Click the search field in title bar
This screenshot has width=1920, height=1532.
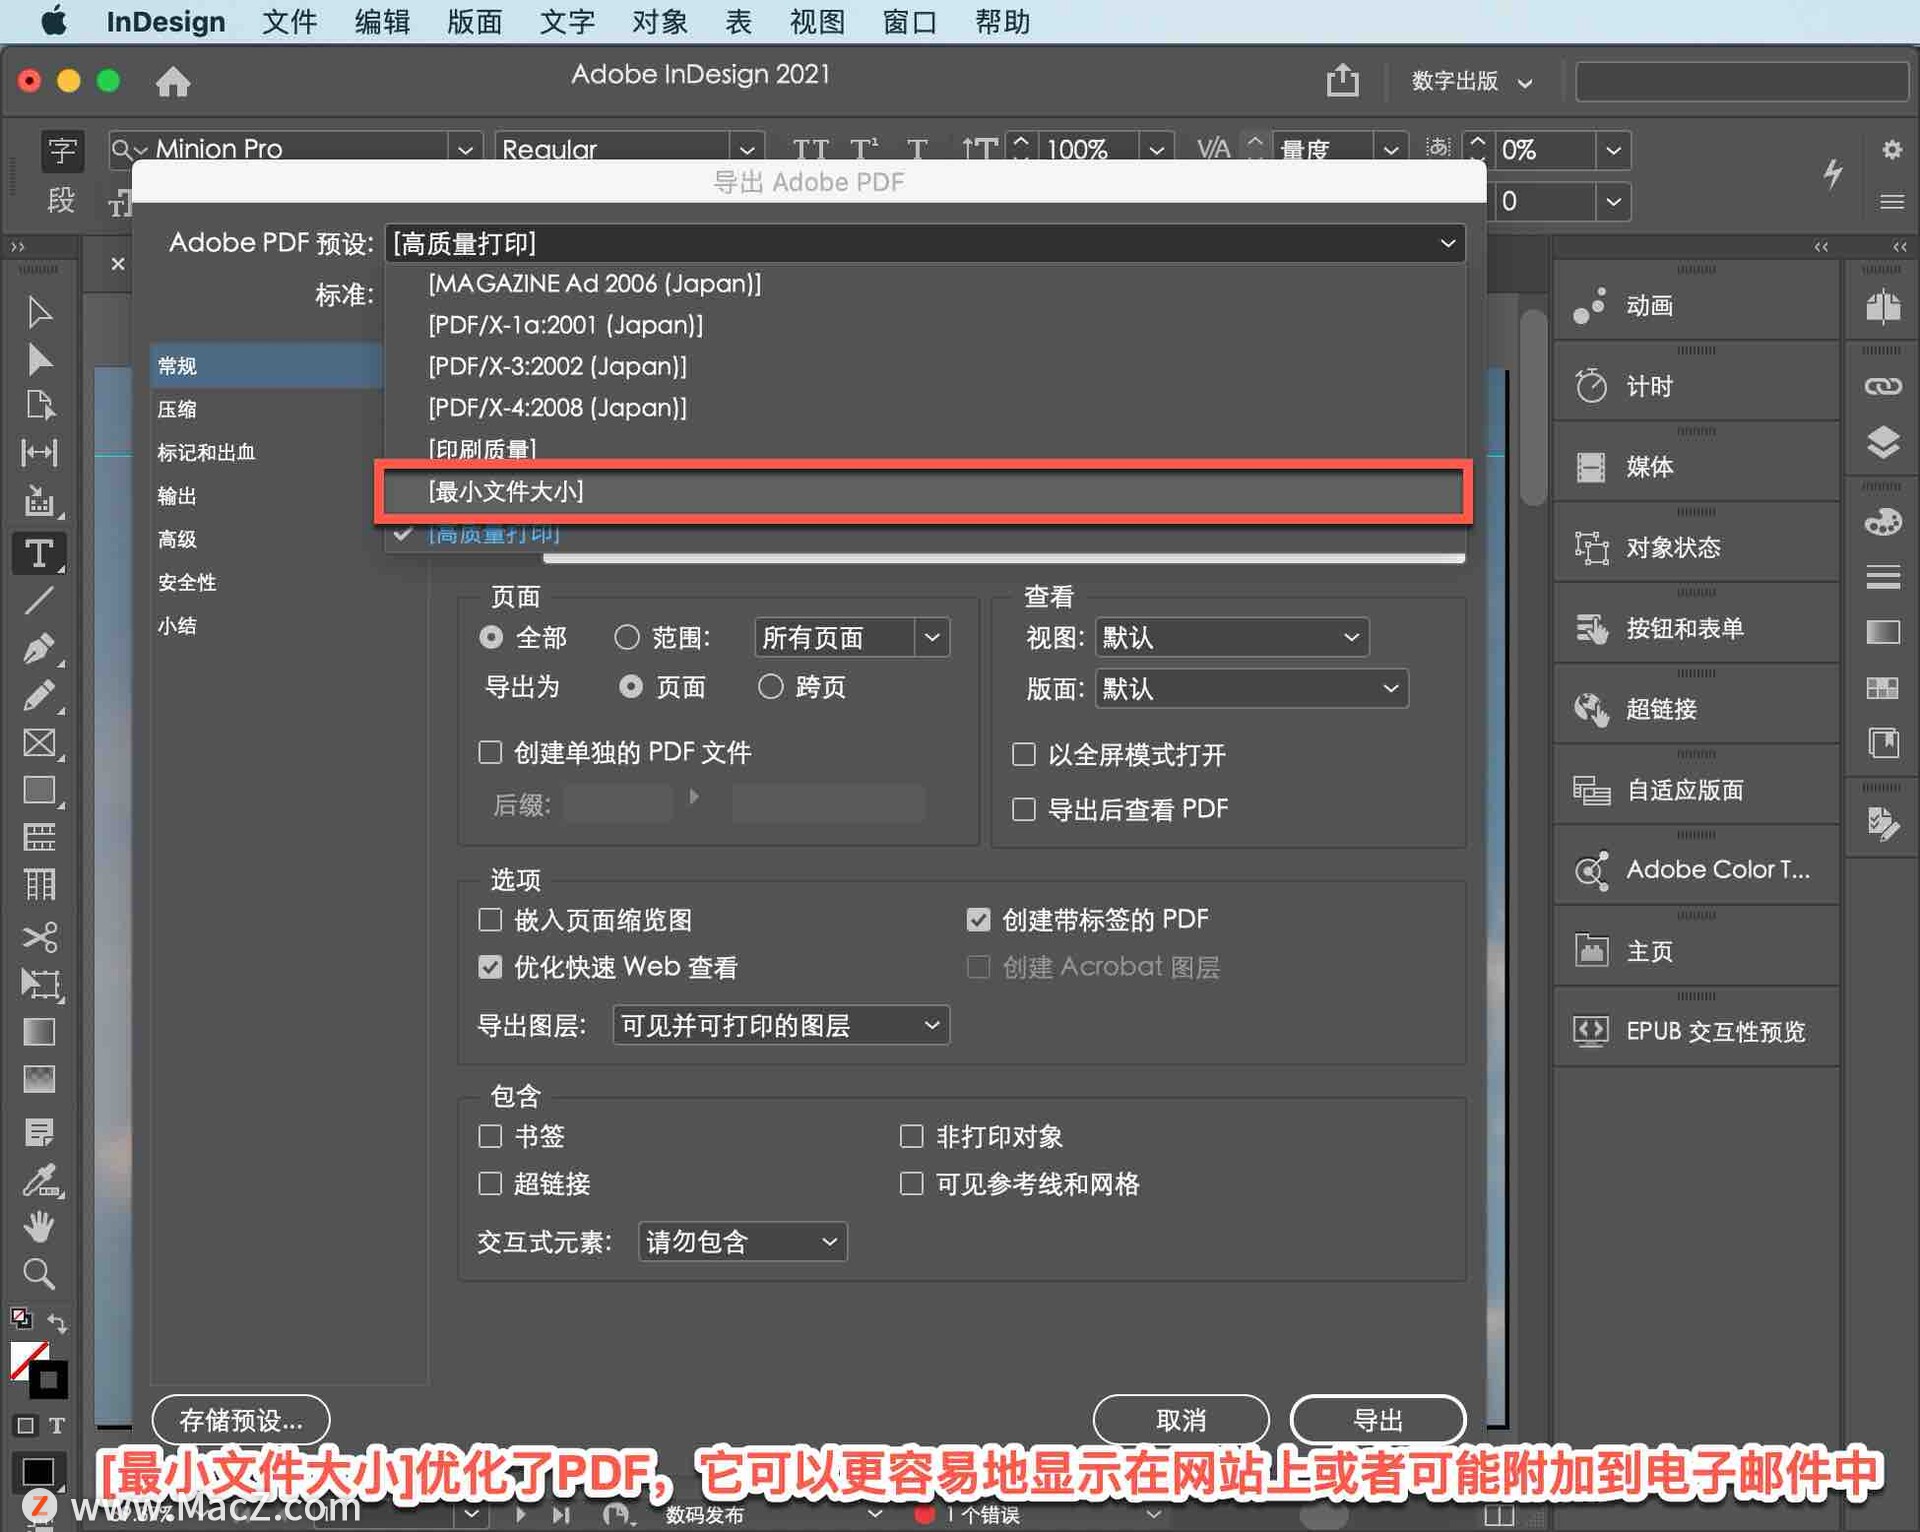coord(1742,81)
